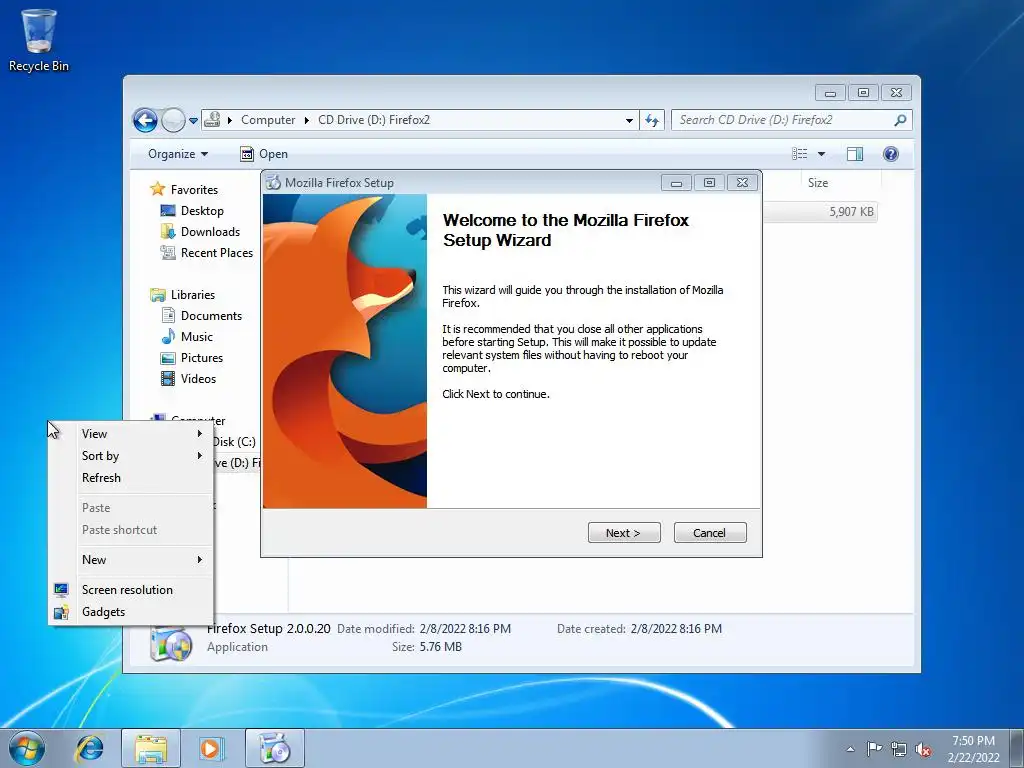Choose Gadgets from context menu

(131, 613)
